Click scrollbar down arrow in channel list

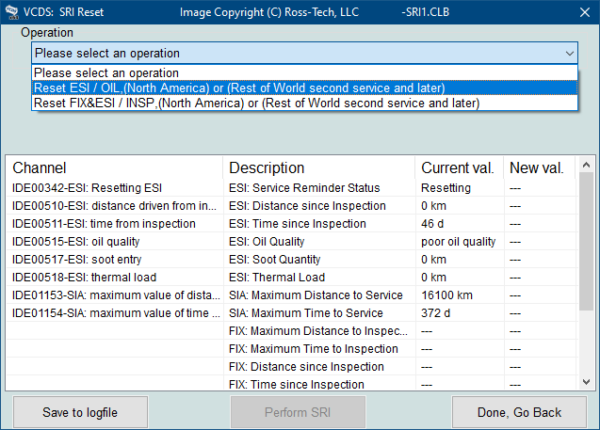coord(584,381)
